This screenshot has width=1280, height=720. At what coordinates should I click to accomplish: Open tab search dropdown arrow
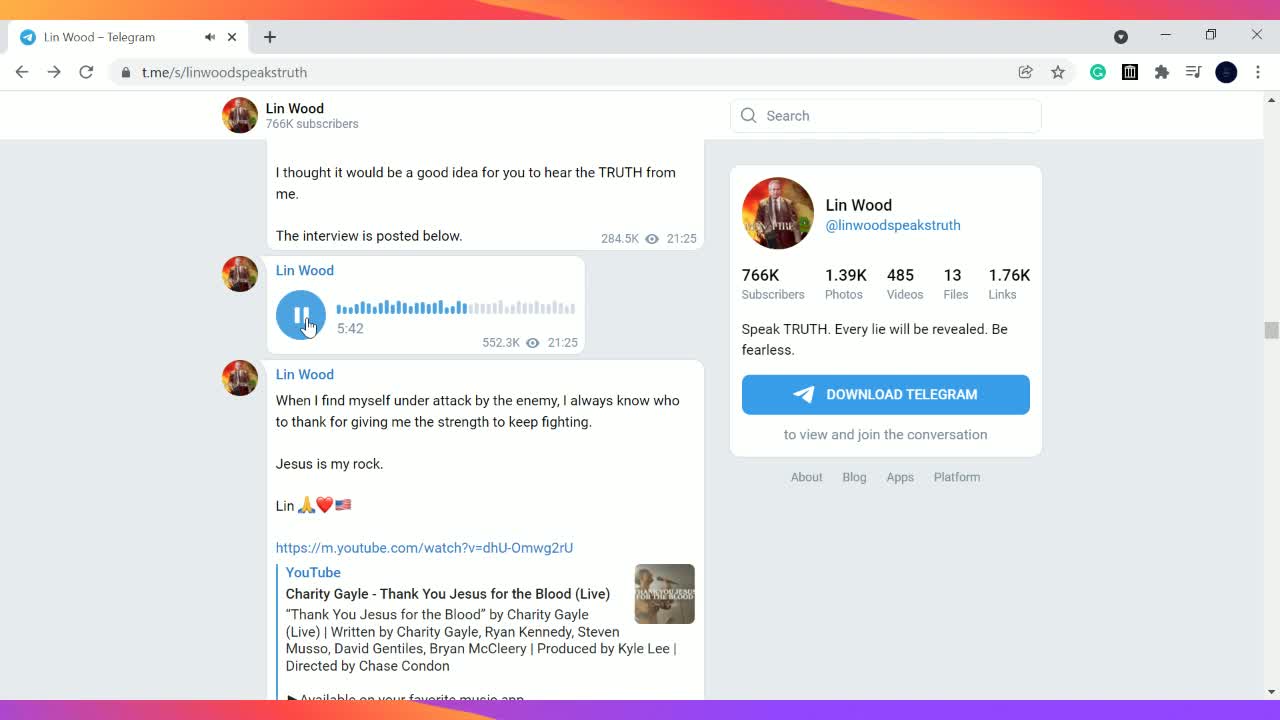(1121, 37)
